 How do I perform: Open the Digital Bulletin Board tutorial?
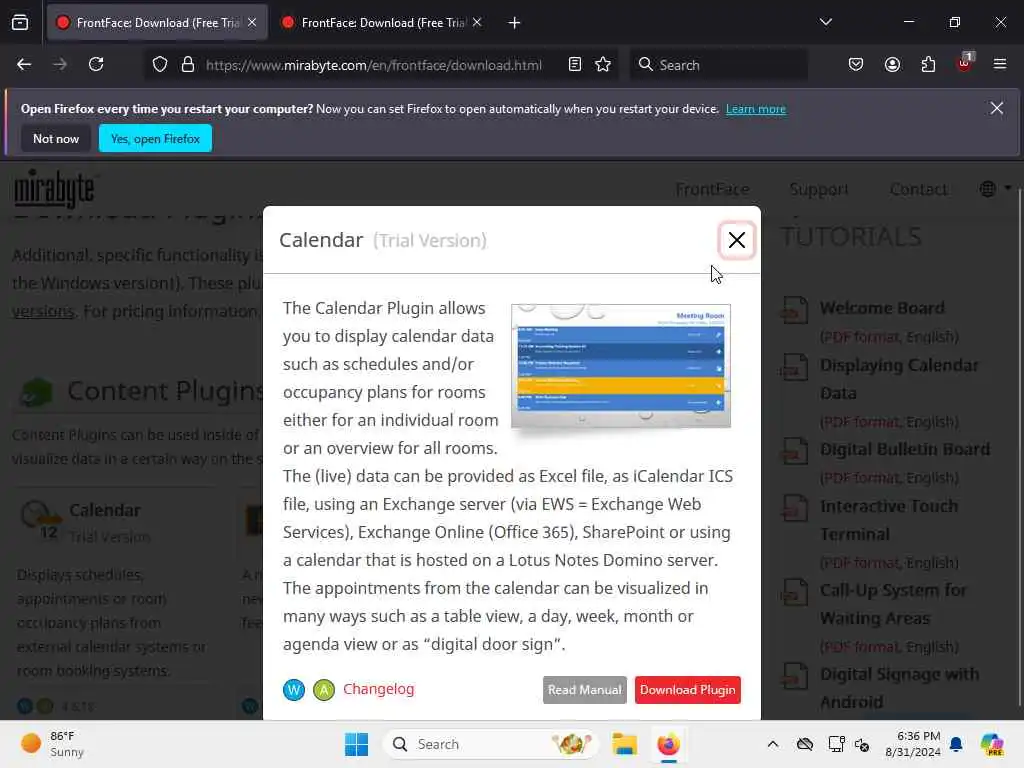(x=904, y=449)
